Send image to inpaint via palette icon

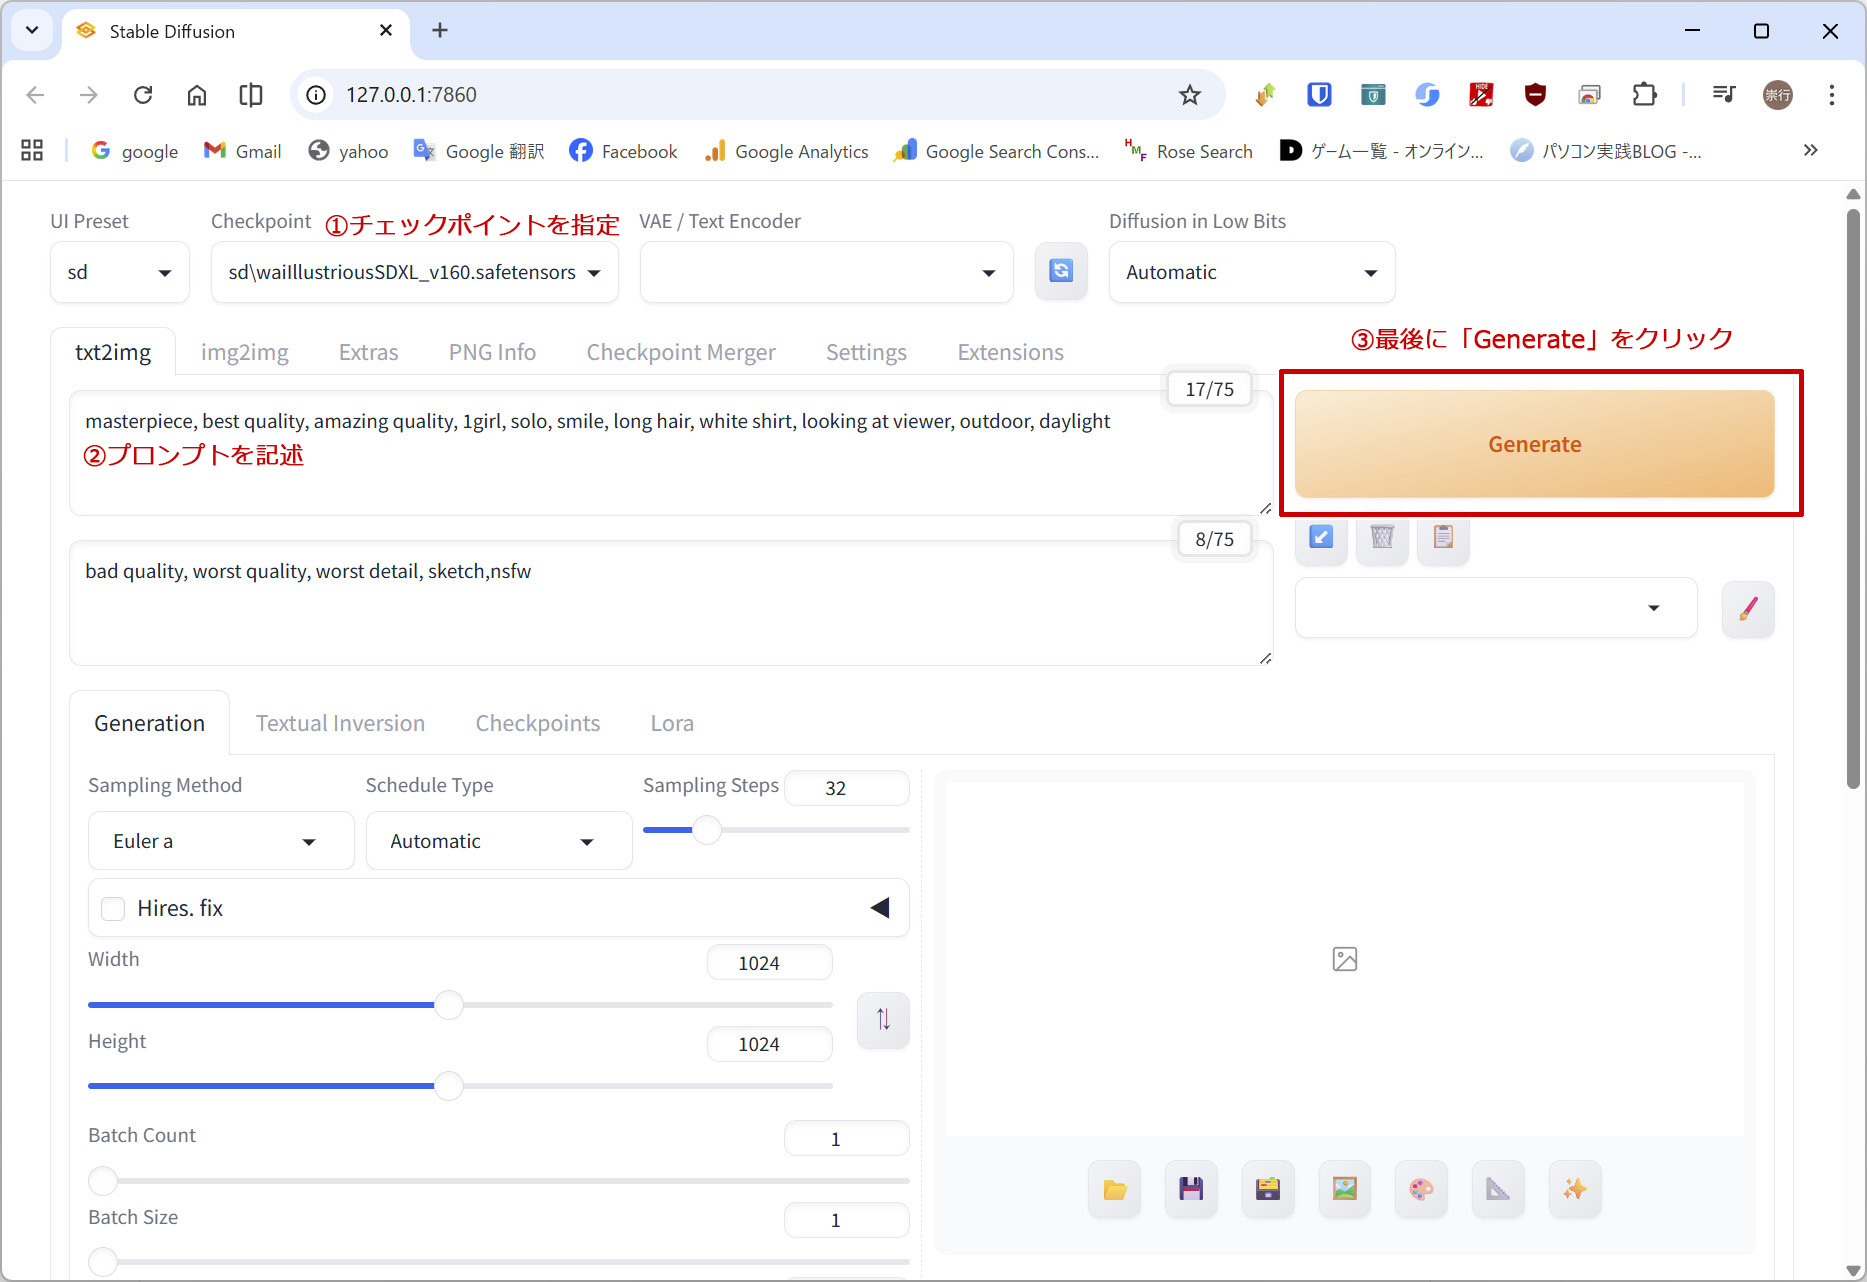(1421, 1189)
